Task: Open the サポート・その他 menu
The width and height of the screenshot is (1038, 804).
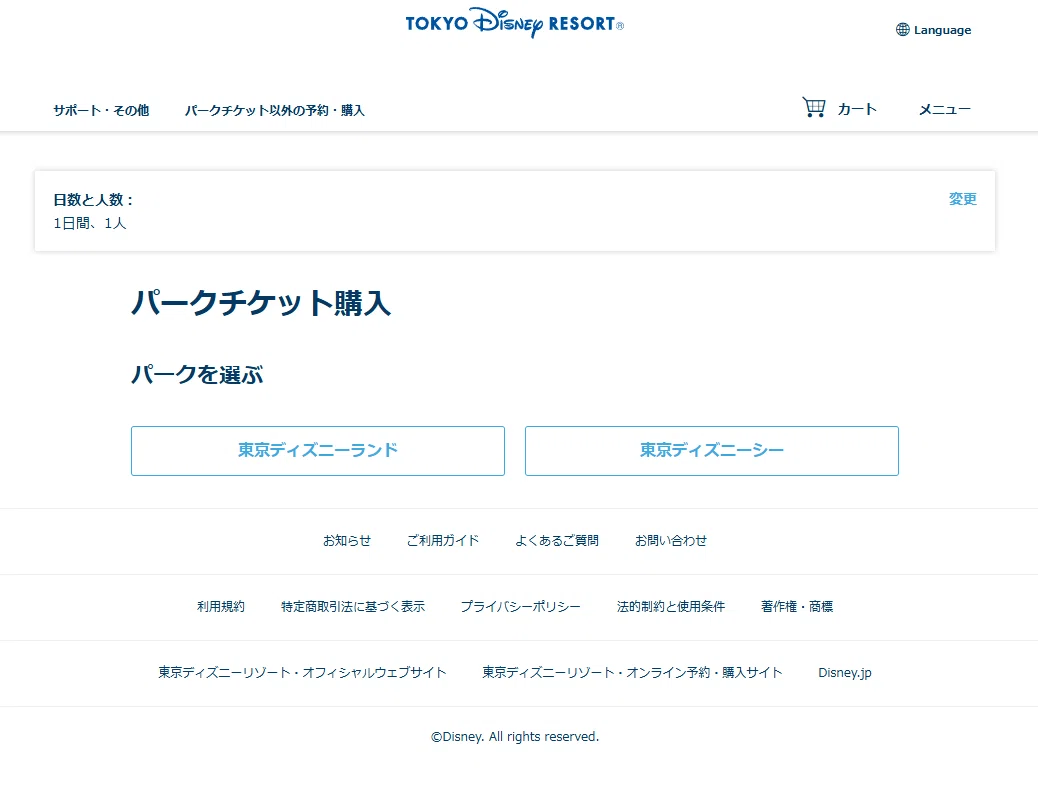Action: click(101, 111)
